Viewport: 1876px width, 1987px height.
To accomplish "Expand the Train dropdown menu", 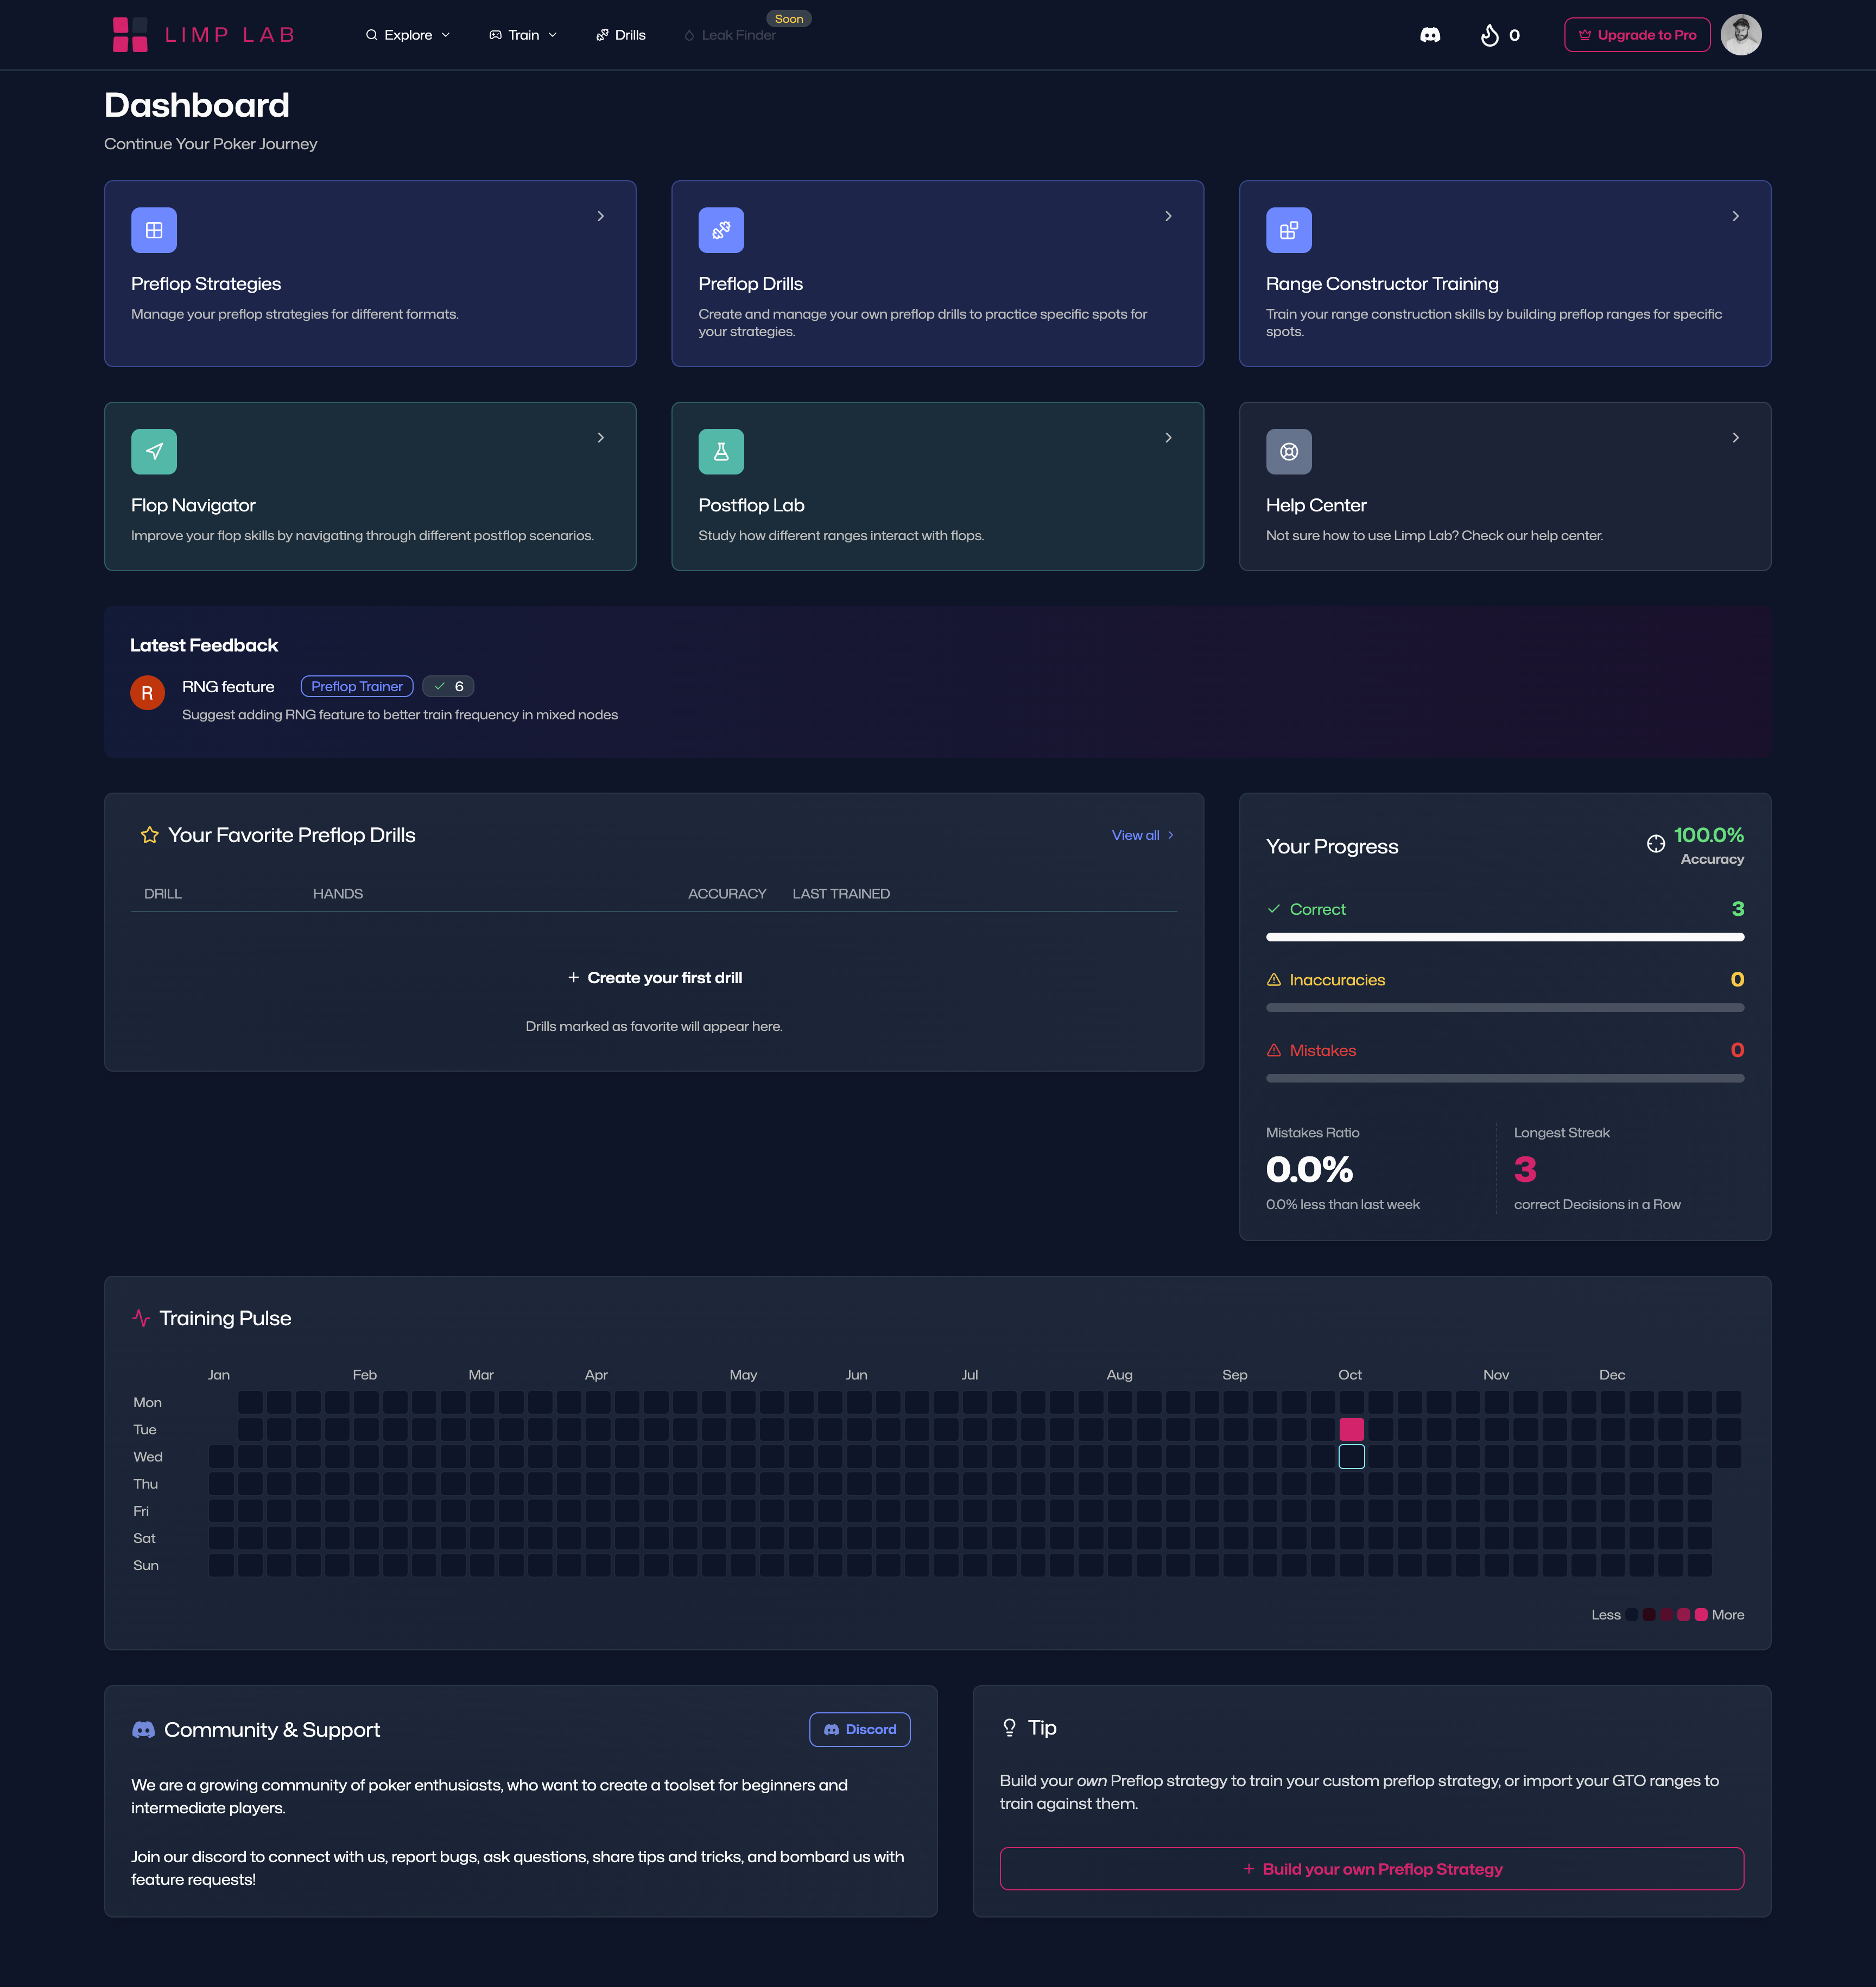I will [523, 35].
